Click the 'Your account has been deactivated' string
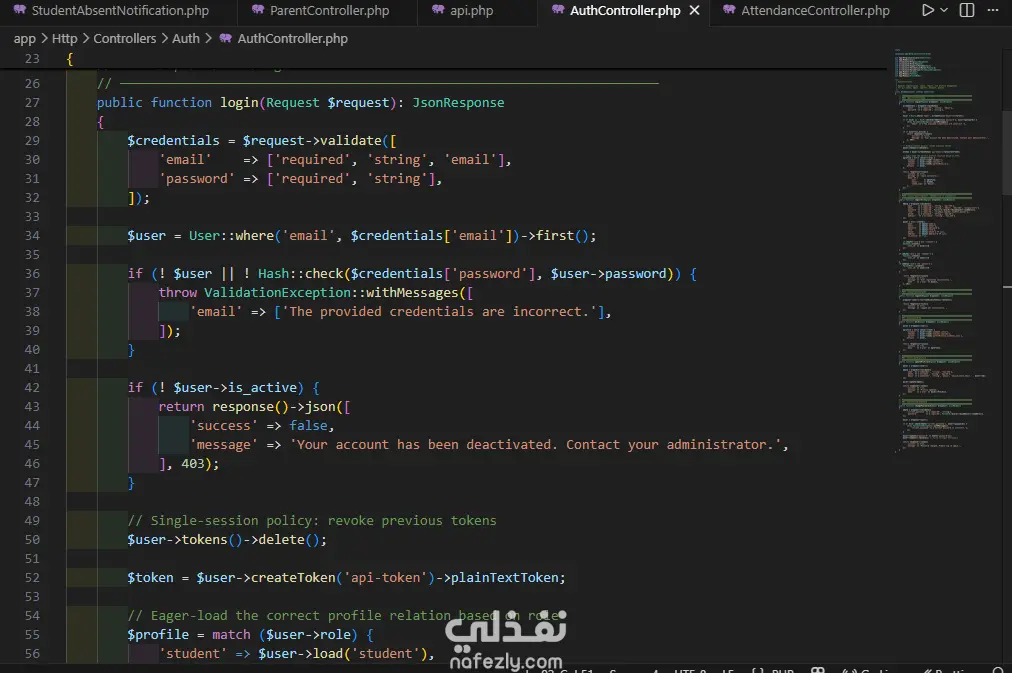Viewport: 1012px width, 673px height. tap(535, 445)
